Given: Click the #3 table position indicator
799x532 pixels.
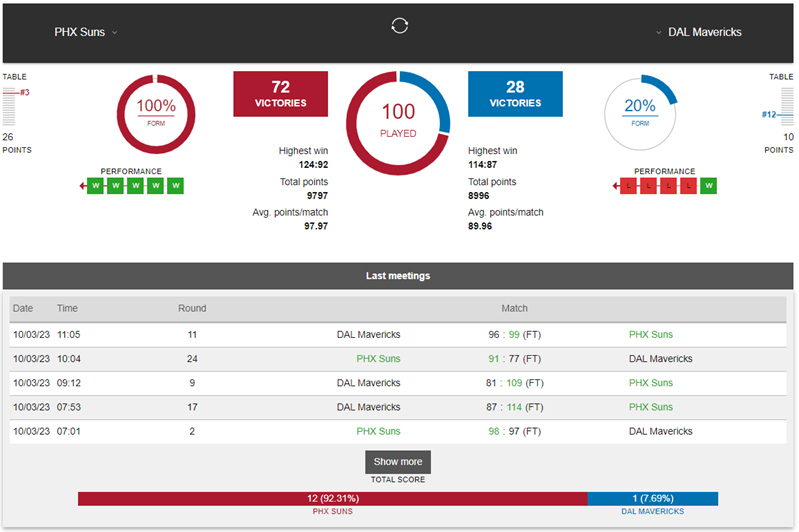Looking at the screenshot, I should 23,93.
